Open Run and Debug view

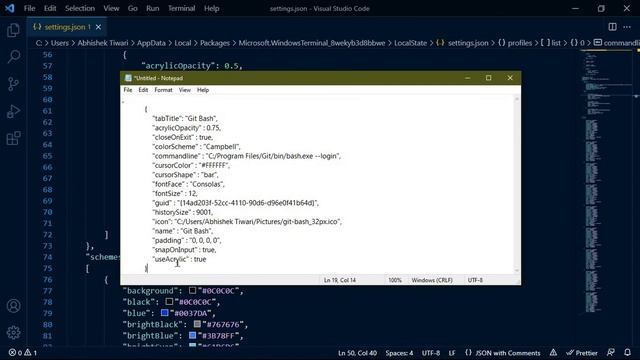coord(13,111)
